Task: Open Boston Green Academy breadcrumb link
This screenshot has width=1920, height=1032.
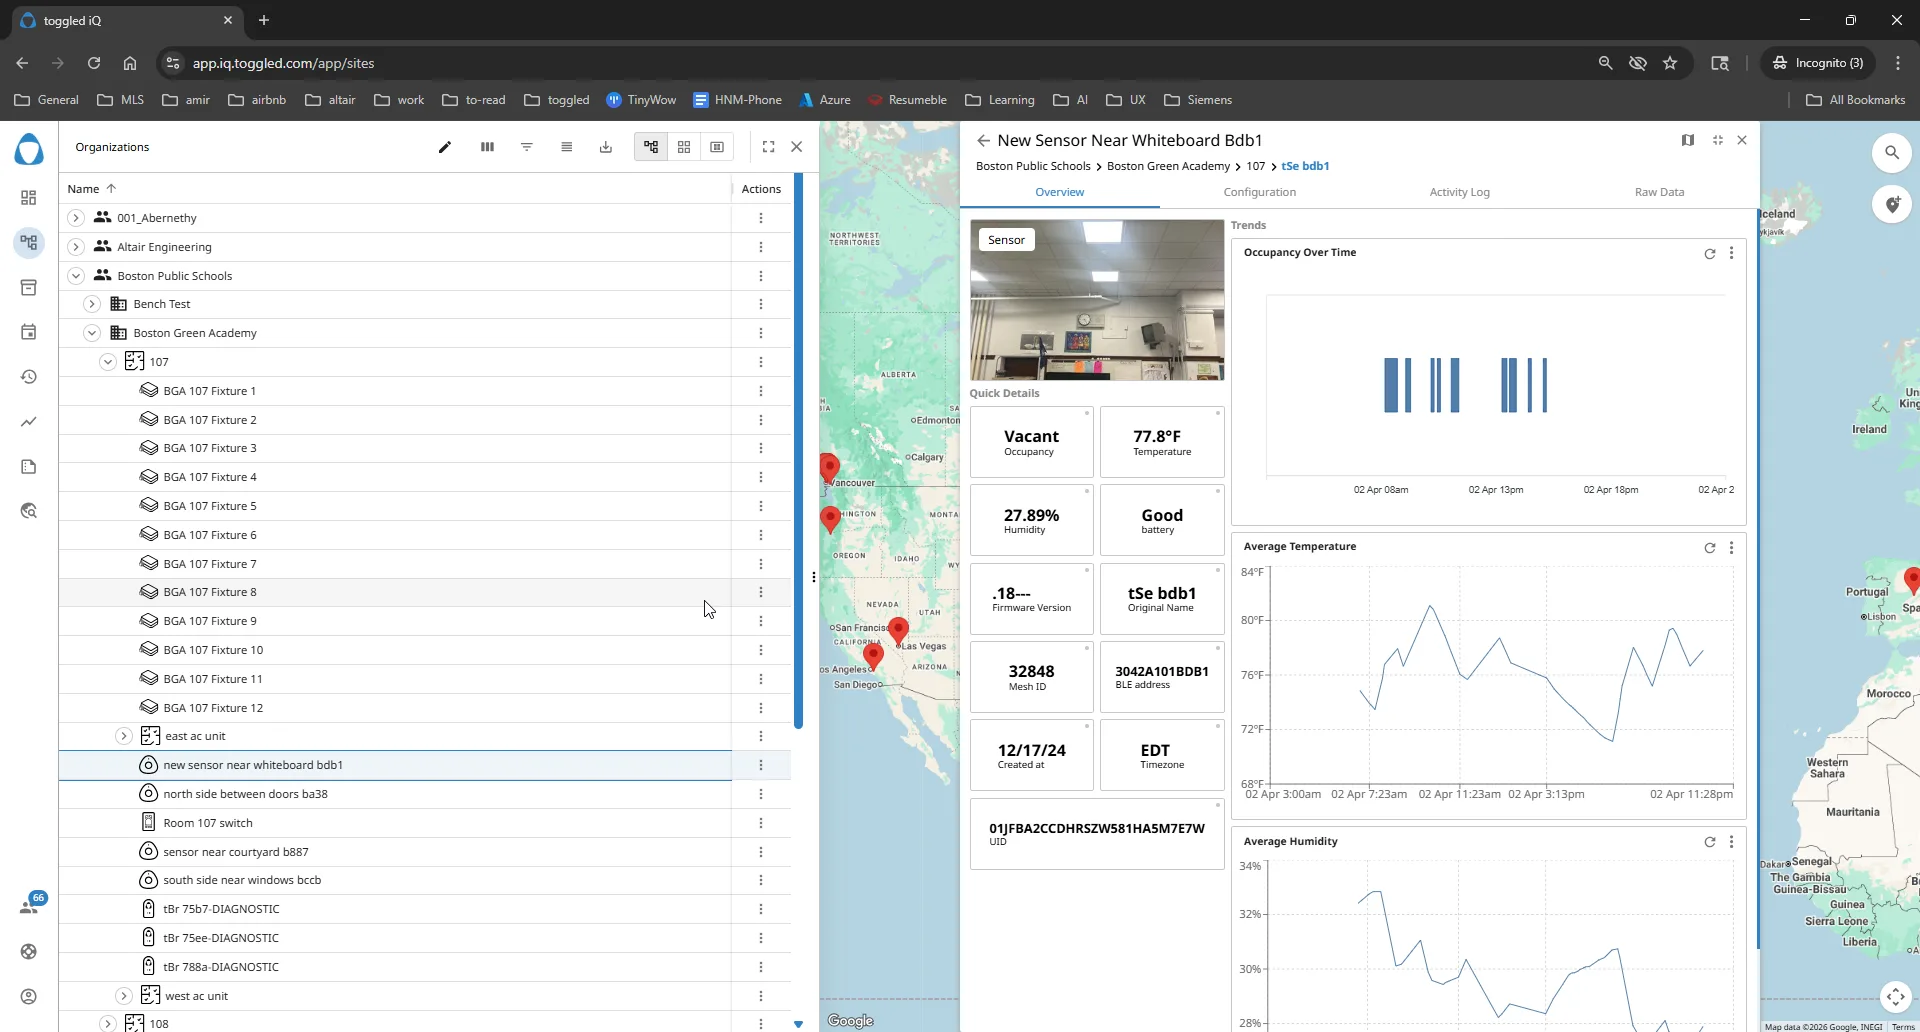Action: click(1168, 166)
